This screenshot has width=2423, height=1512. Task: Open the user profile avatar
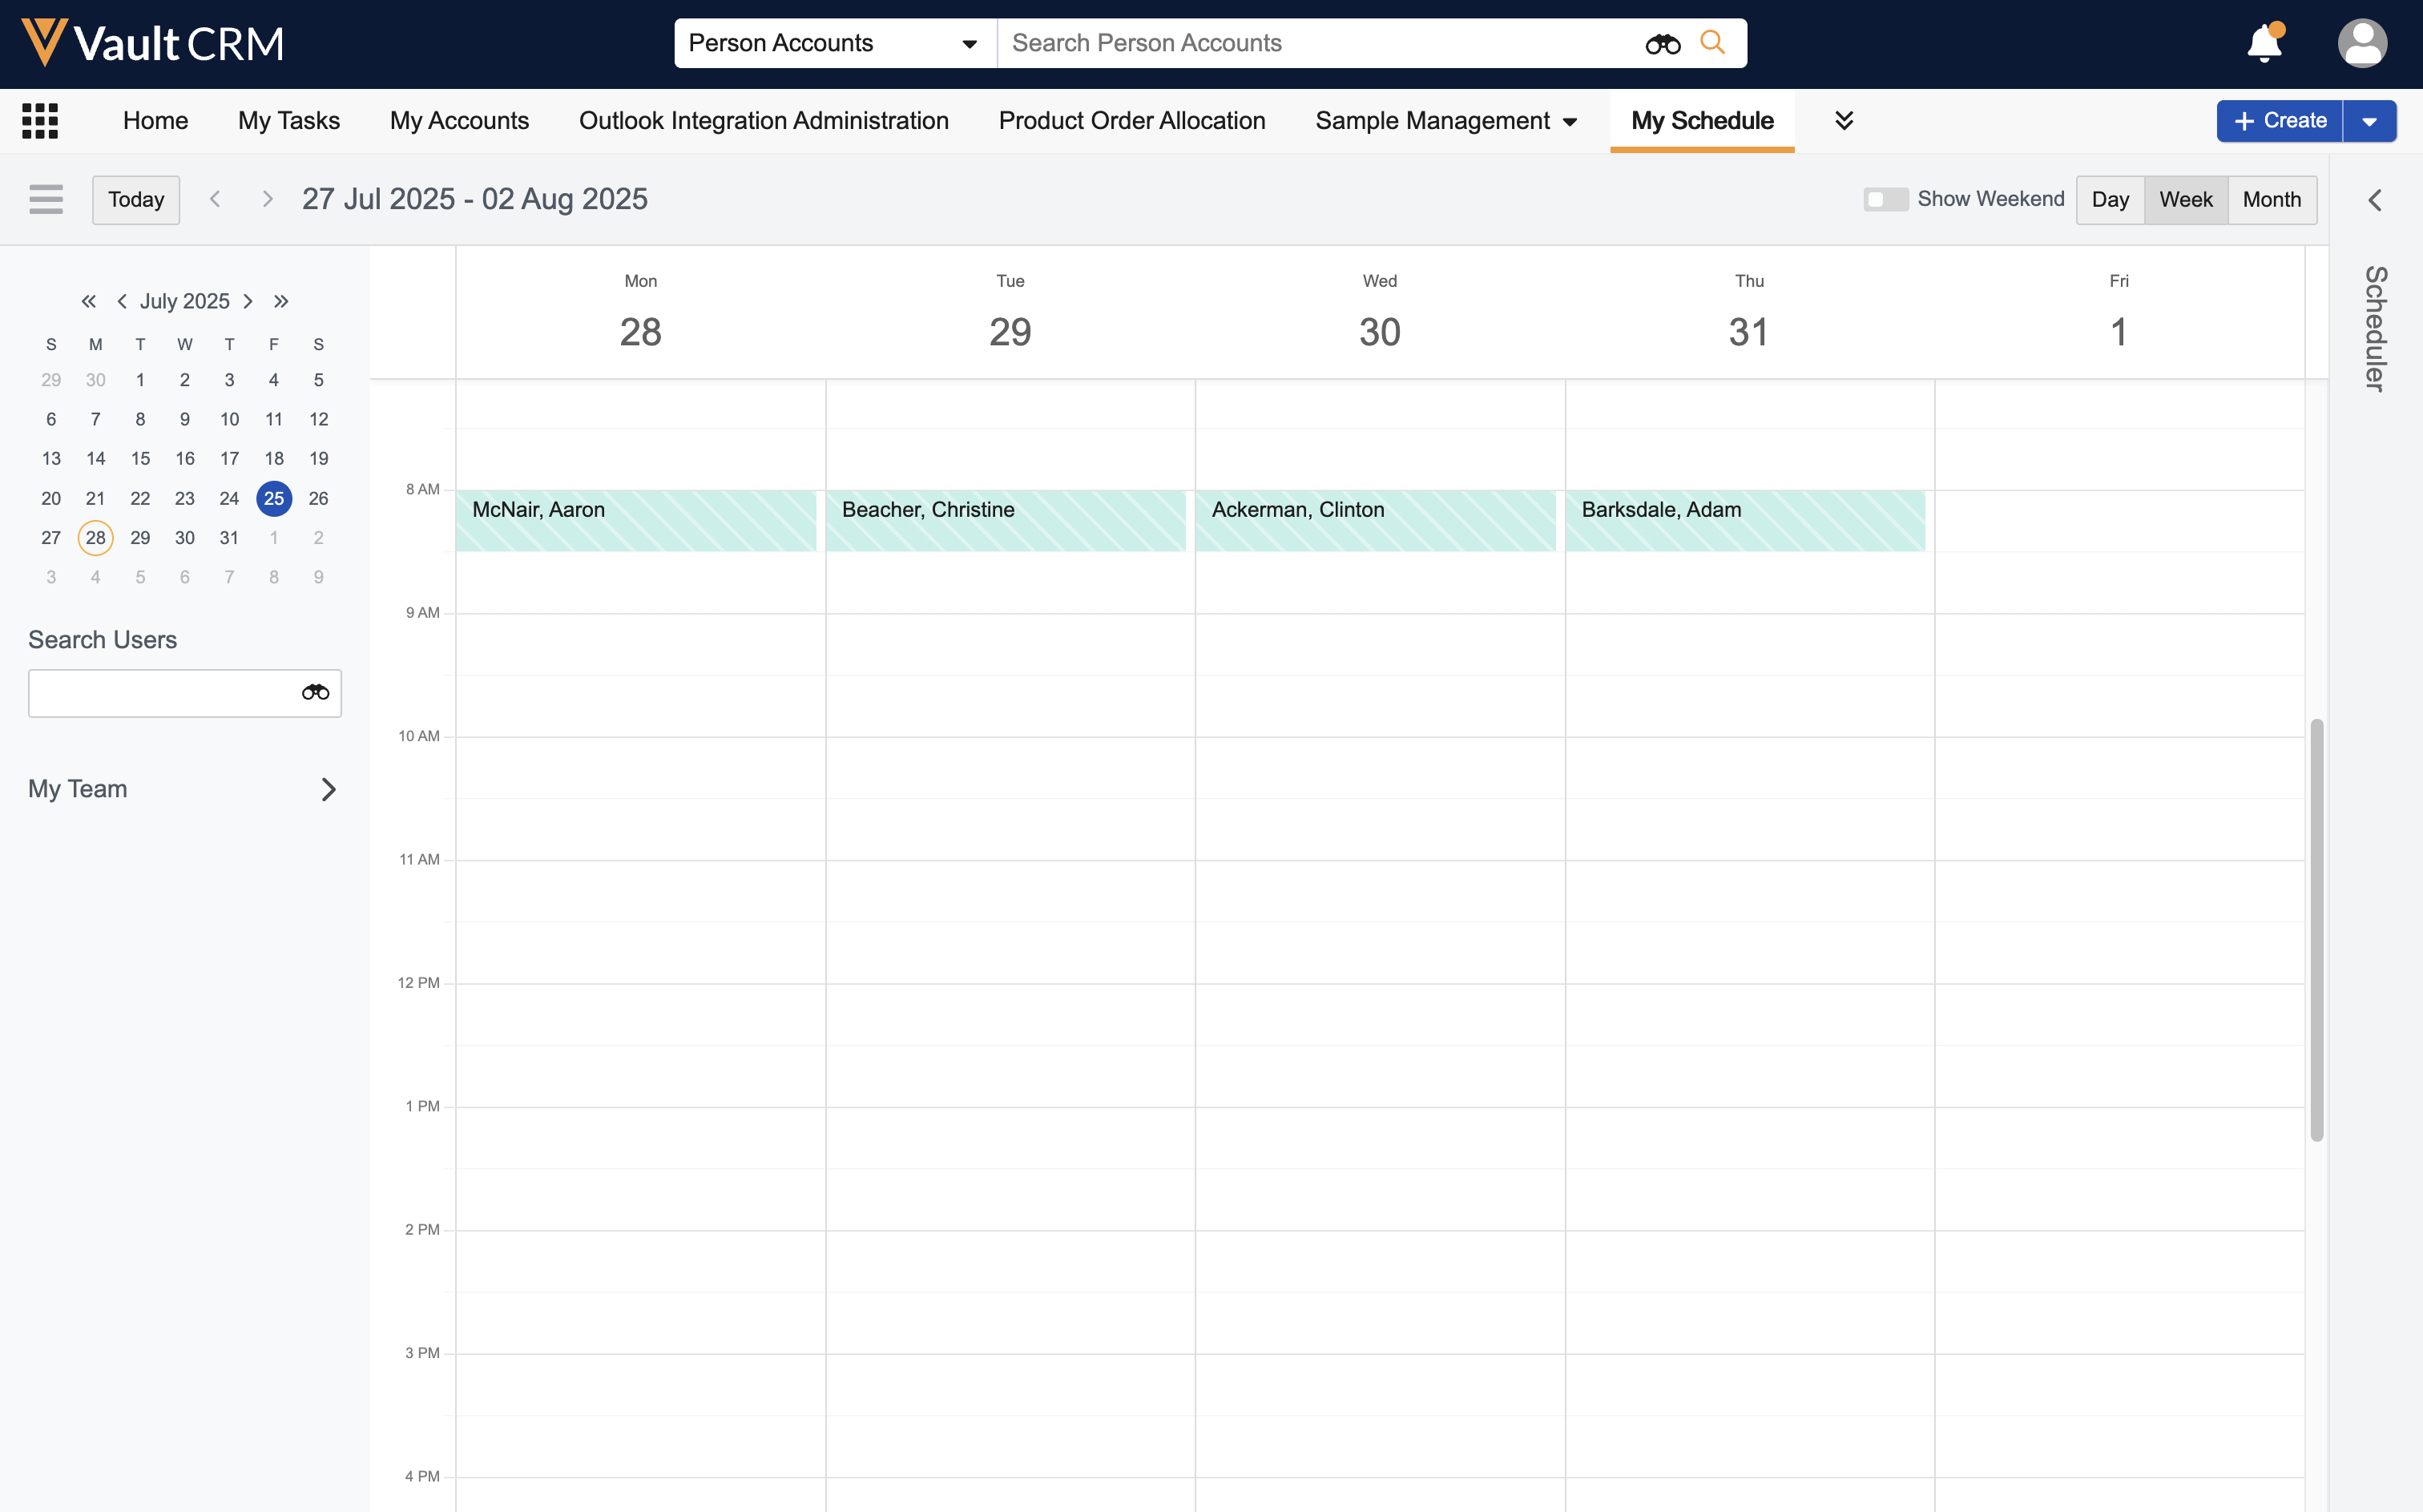point(2361,44)
